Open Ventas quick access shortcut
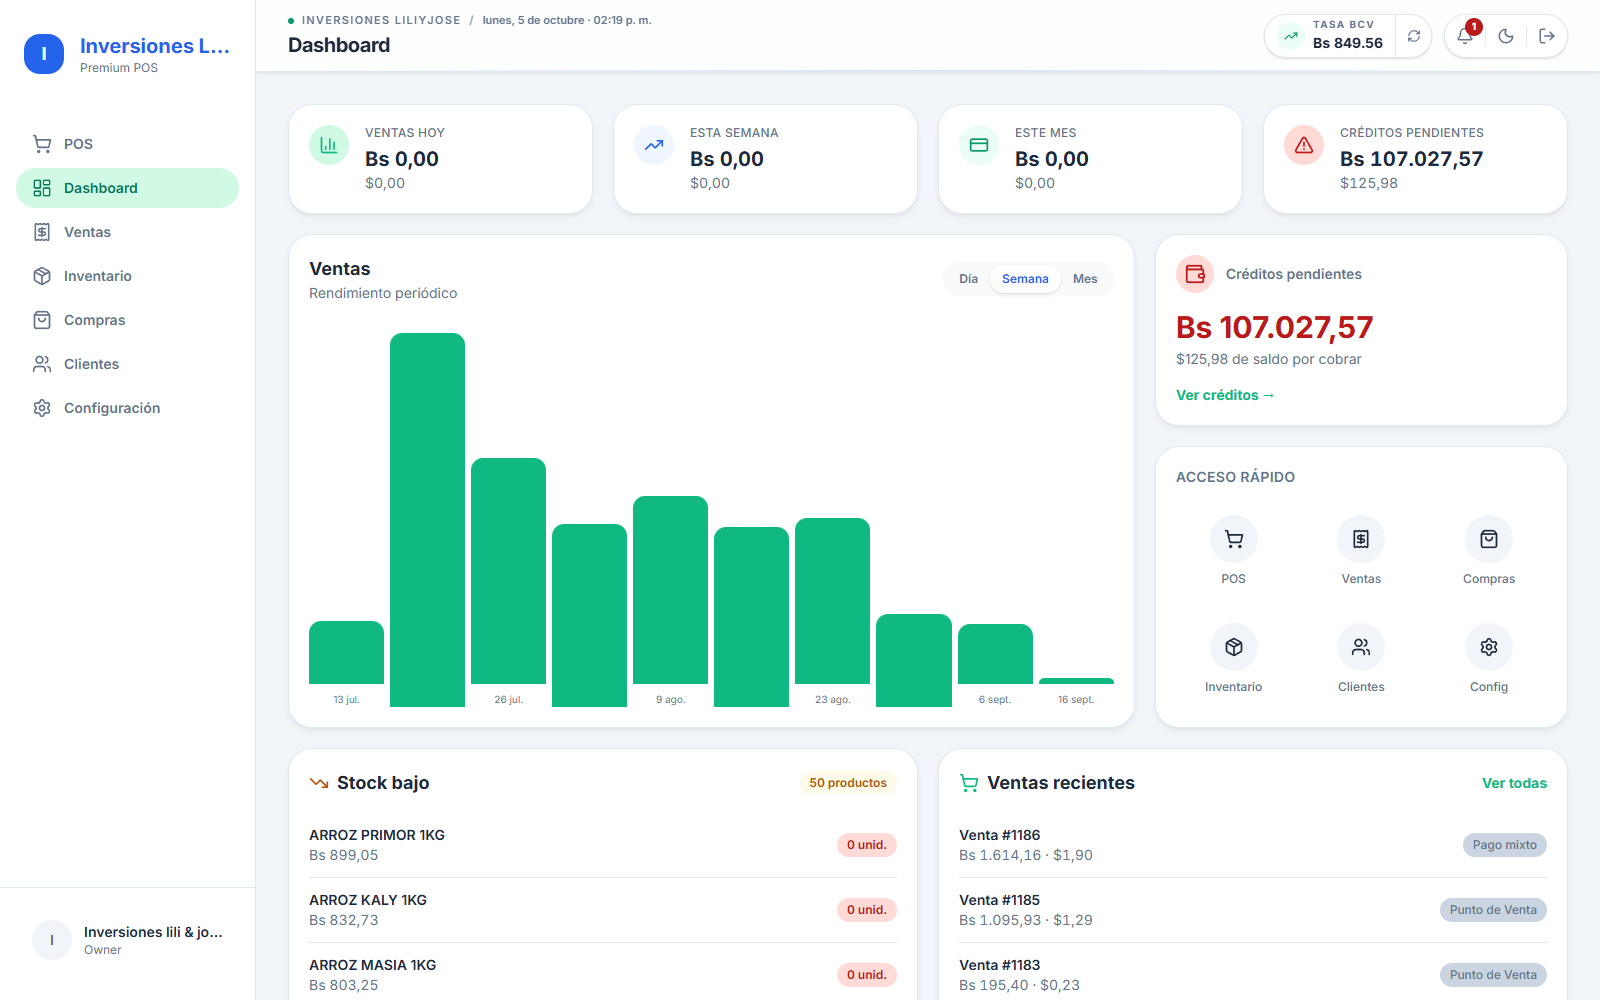The height and width of the screenshot is (1000, 1600). (x=1361, y=550)
